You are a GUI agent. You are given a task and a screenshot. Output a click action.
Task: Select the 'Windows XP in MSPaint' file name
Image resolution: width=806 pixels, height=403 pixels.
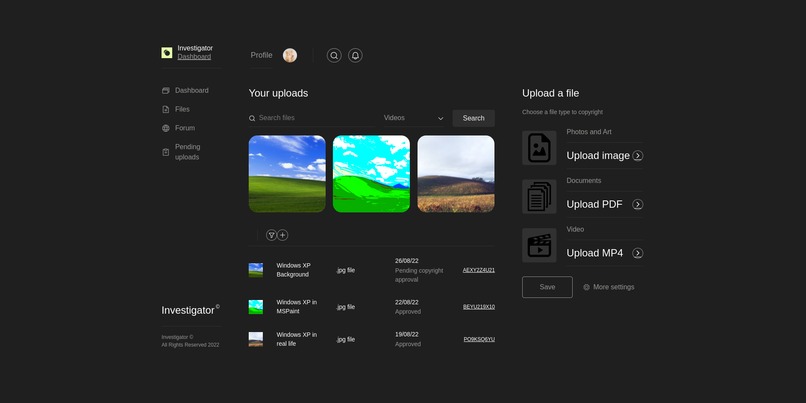click(x=297, y=307)
